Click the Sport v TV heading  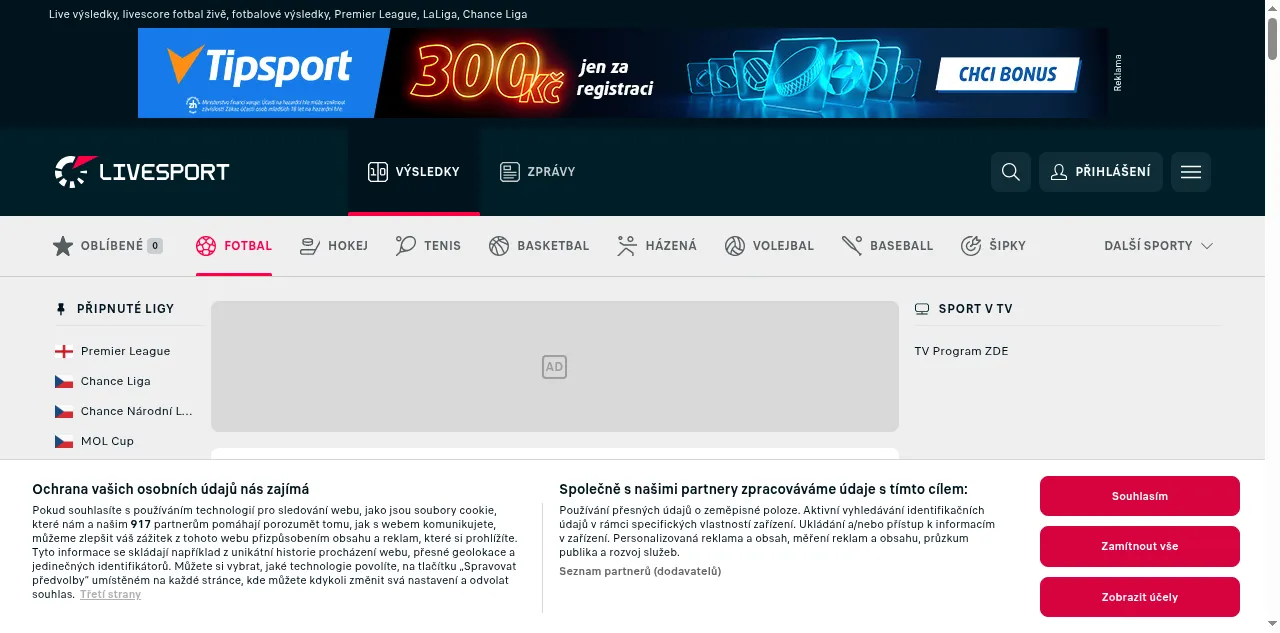[x=975, y=309]
